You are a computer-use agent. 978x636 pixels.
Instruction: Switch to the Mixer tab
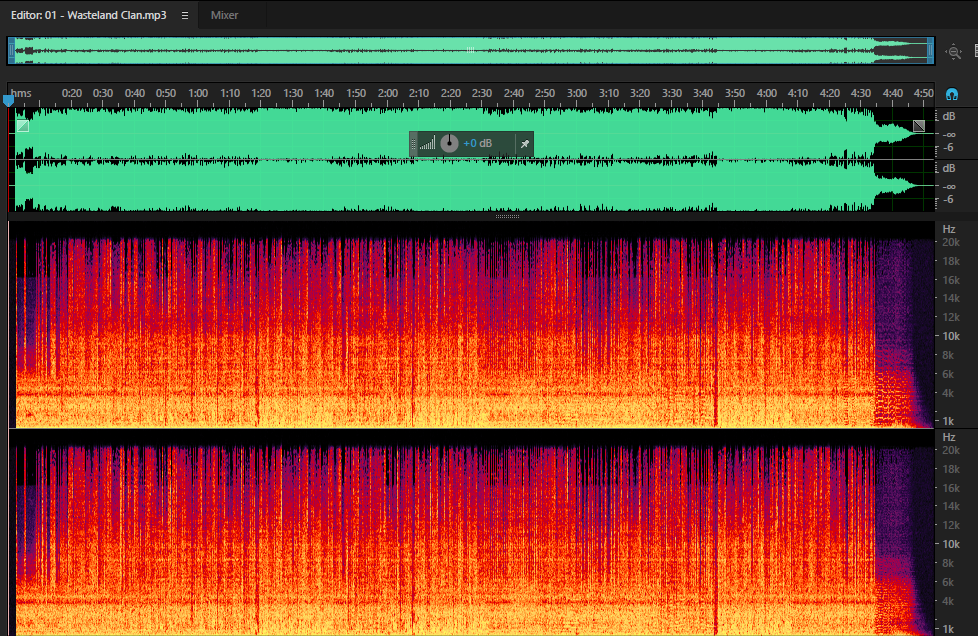click(x=224, y=15)
